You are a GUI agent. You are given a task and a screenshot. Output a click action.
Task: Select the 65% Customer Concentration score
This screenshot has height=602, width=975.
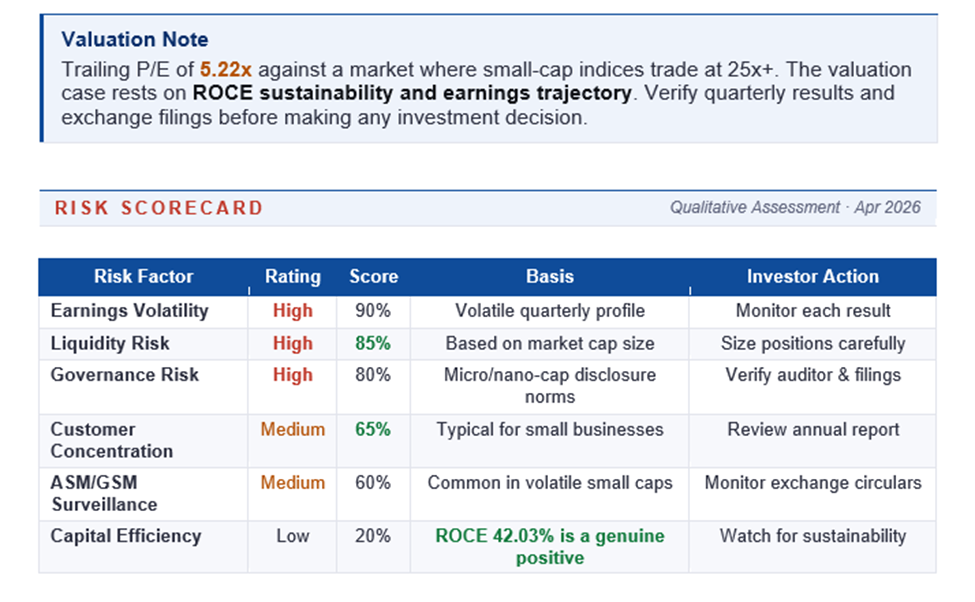[373, 430]
